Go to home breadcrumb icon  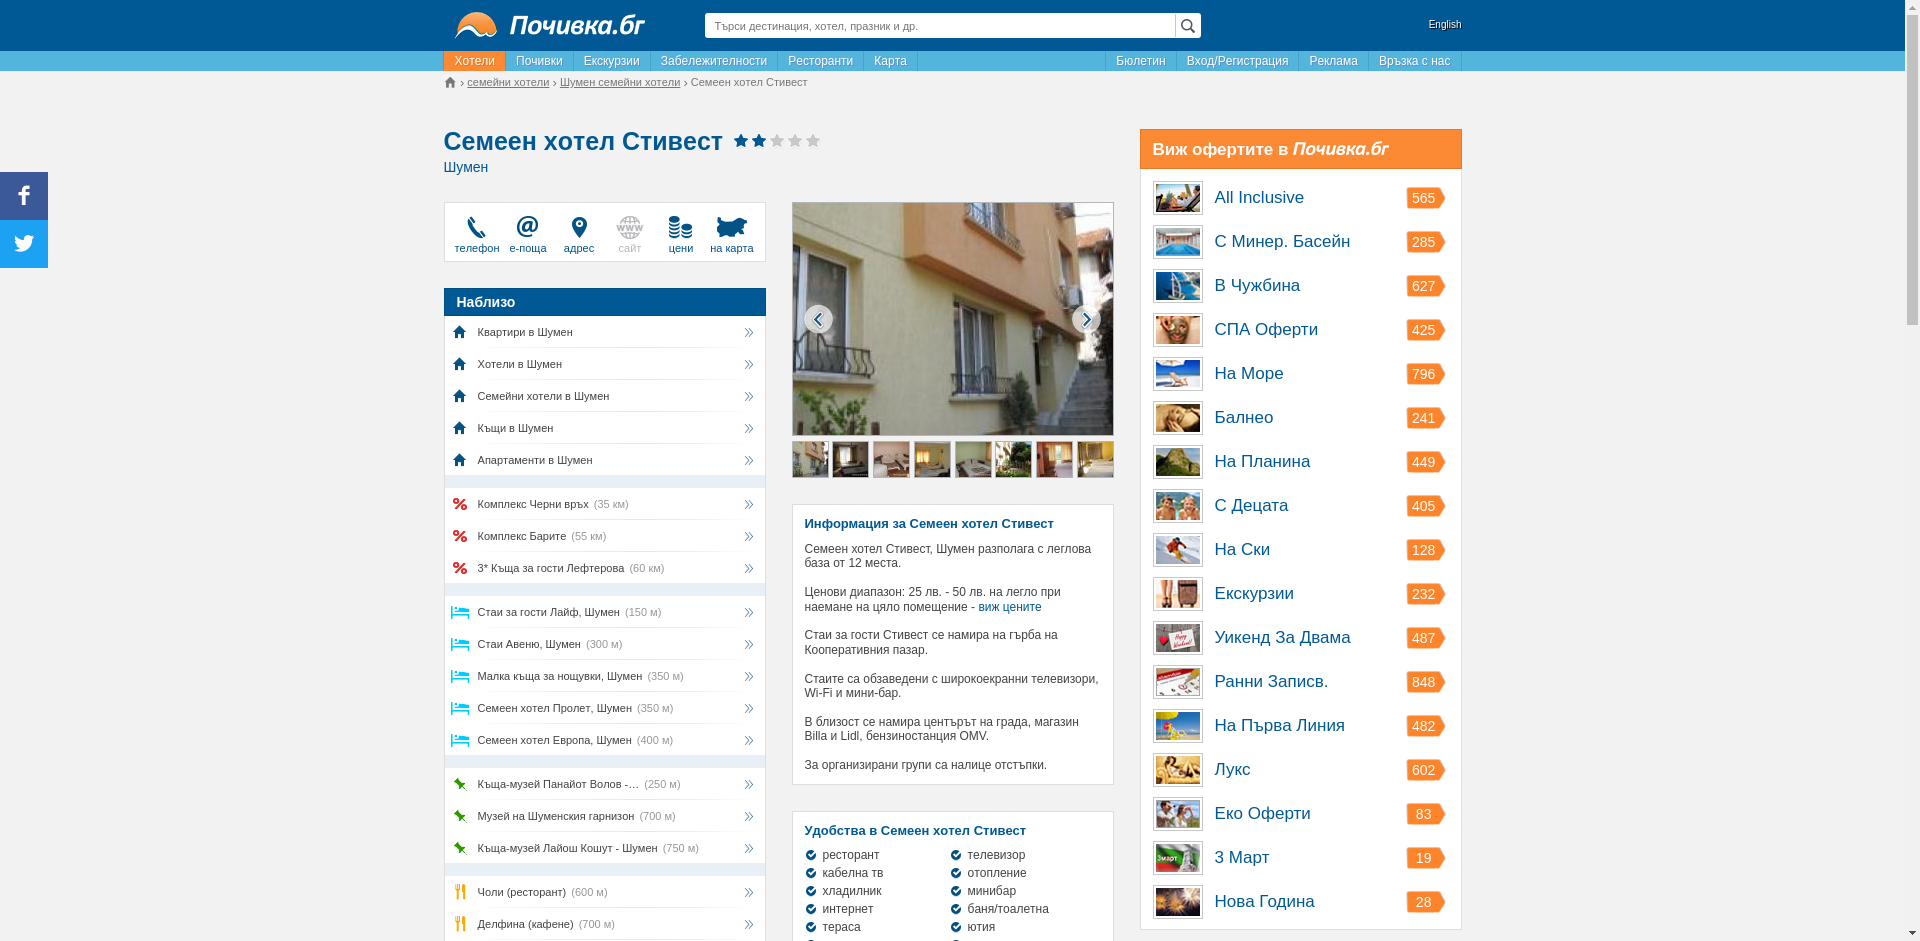pyautogui.click(x=450, y=83)
